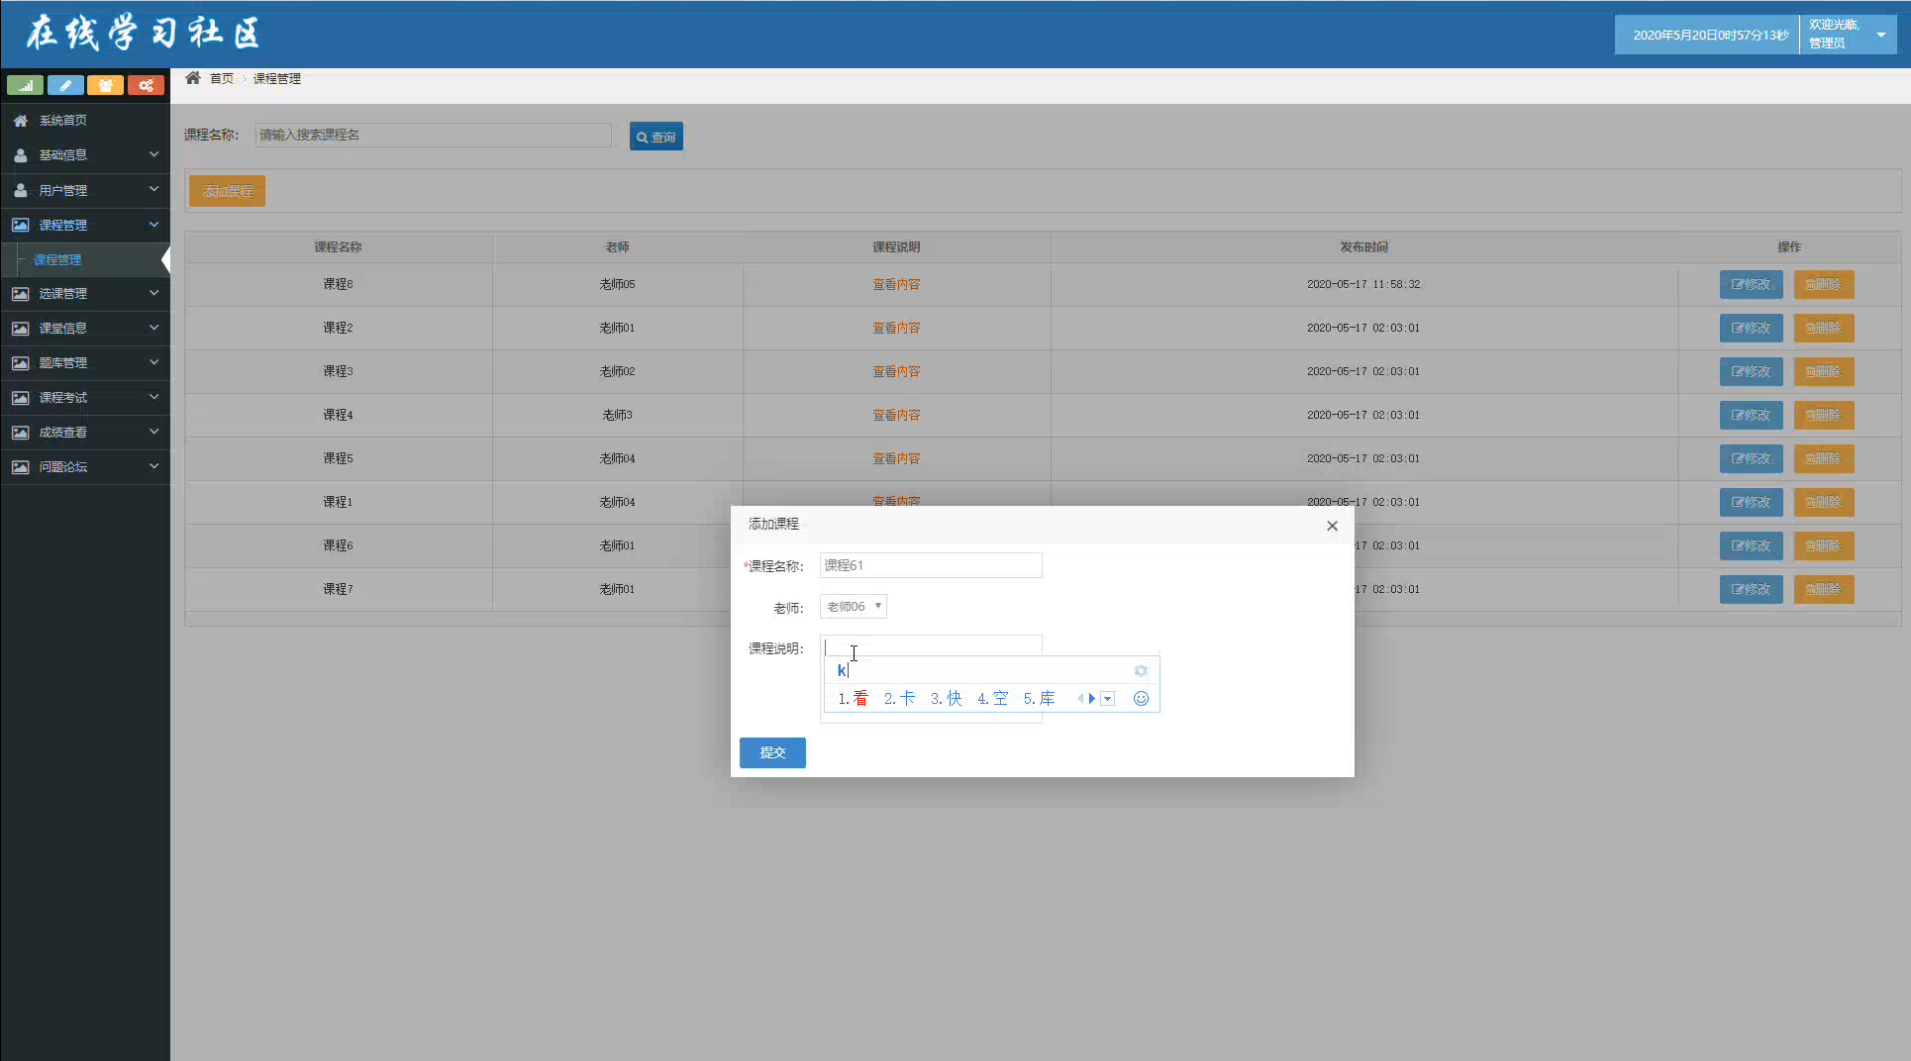Click the date-time display in header
Viewport: 1911px width, 1061px height.
click(x=1710, y=35)
